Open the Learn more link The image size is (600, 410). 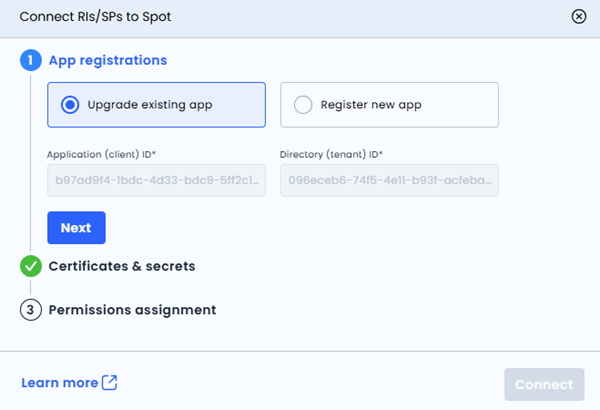[60, 383]
